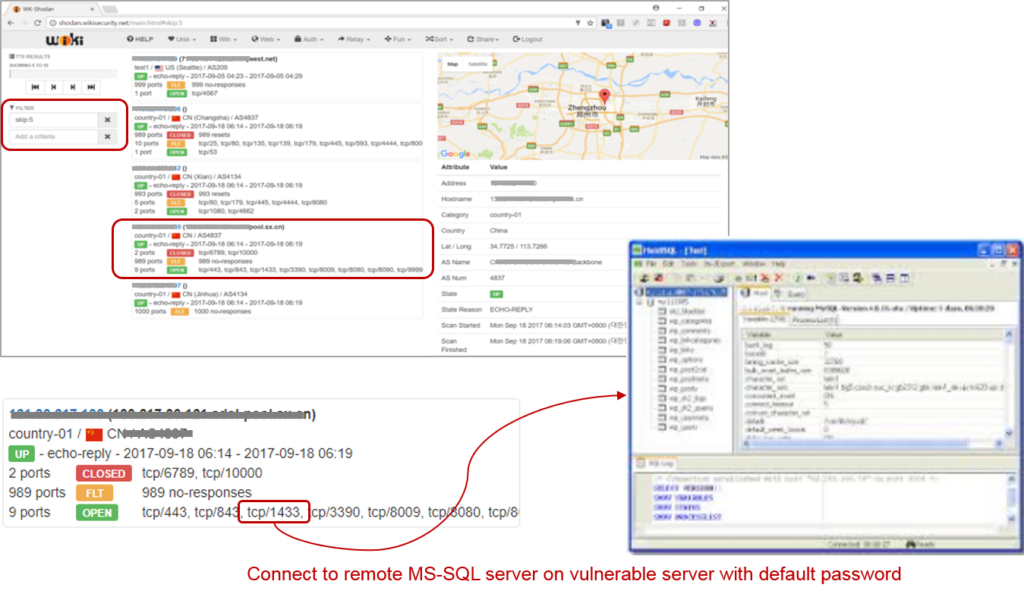
Task: Open the Share dropdown menu
Action: tap(482, 40)
